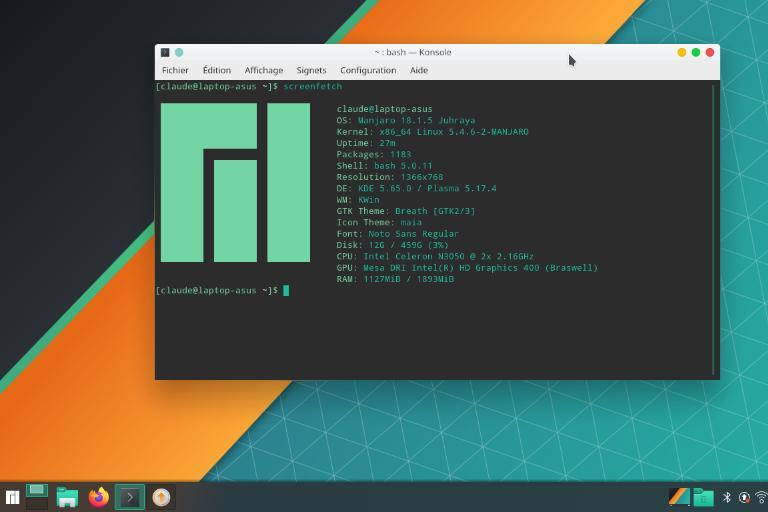
Task: Open the Aide menu
Action: point(419,70)
